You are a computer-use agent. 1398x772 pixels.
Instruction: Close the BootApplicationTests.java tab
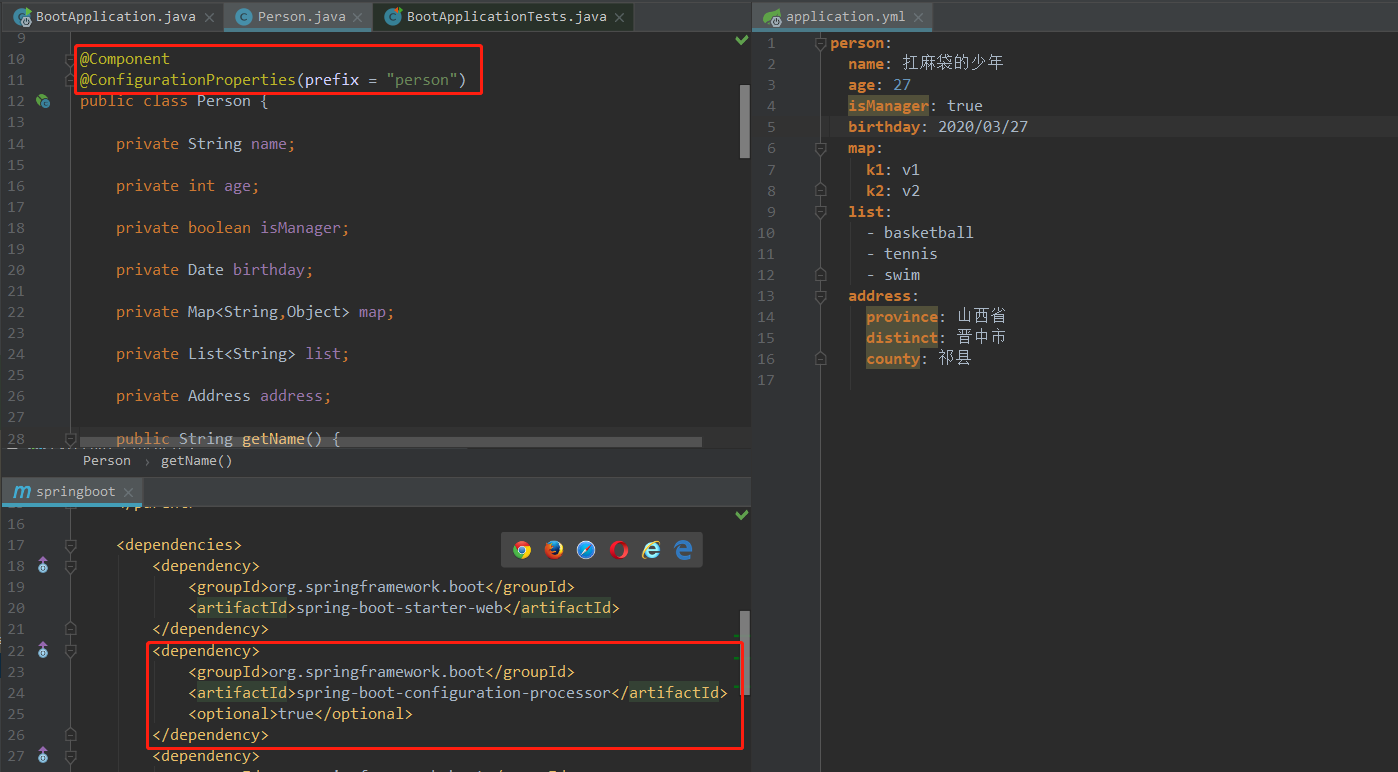pos(619,18)
